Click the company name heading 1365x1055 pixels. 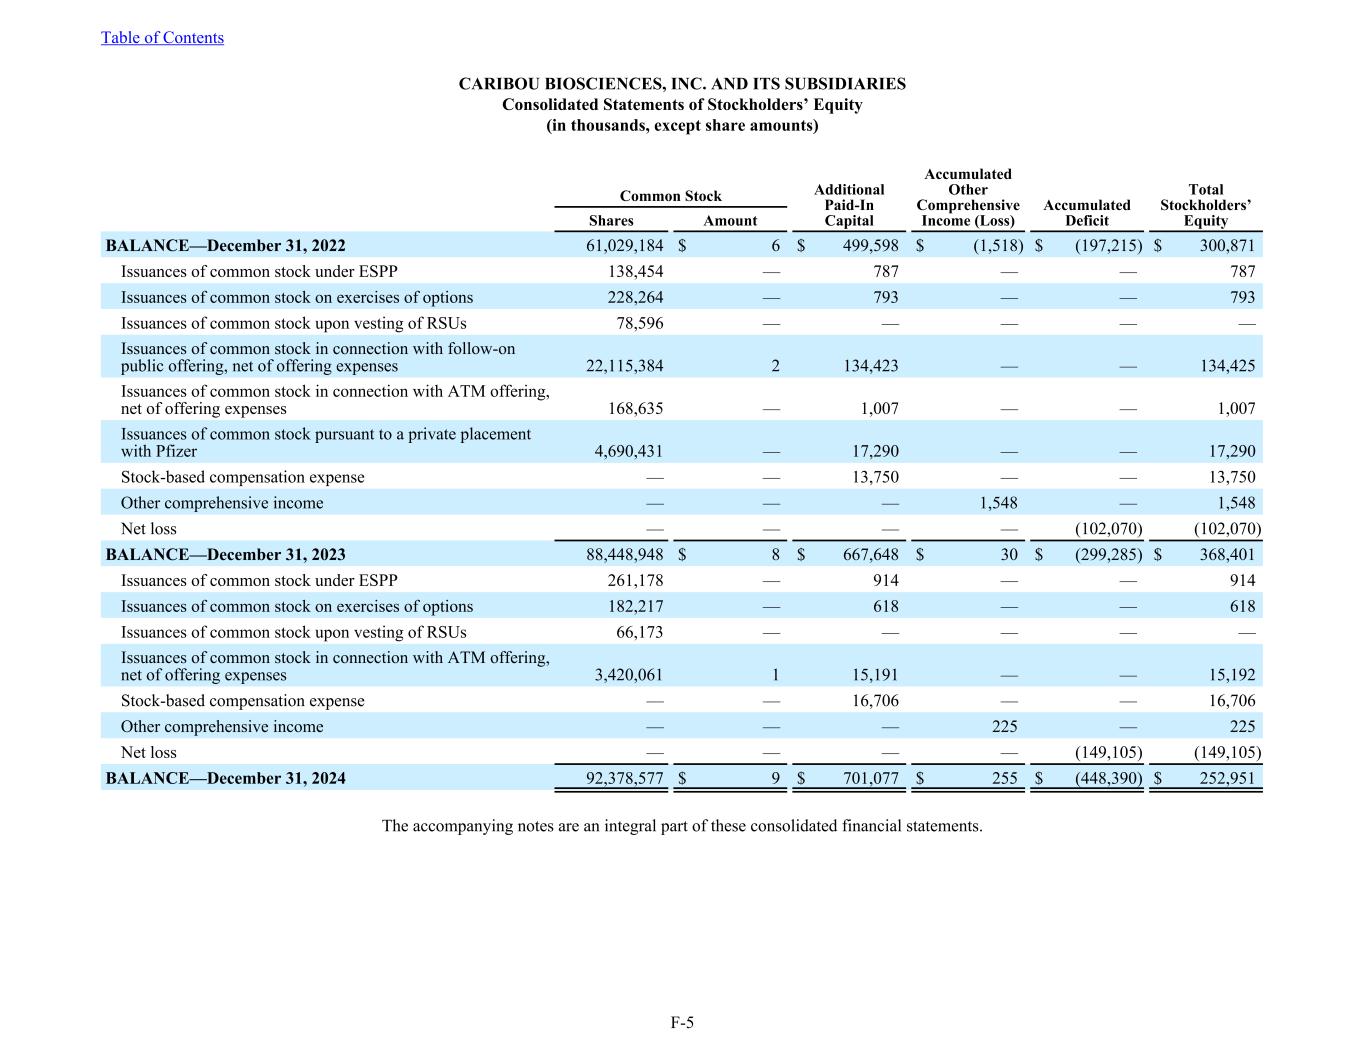[682, 84]
